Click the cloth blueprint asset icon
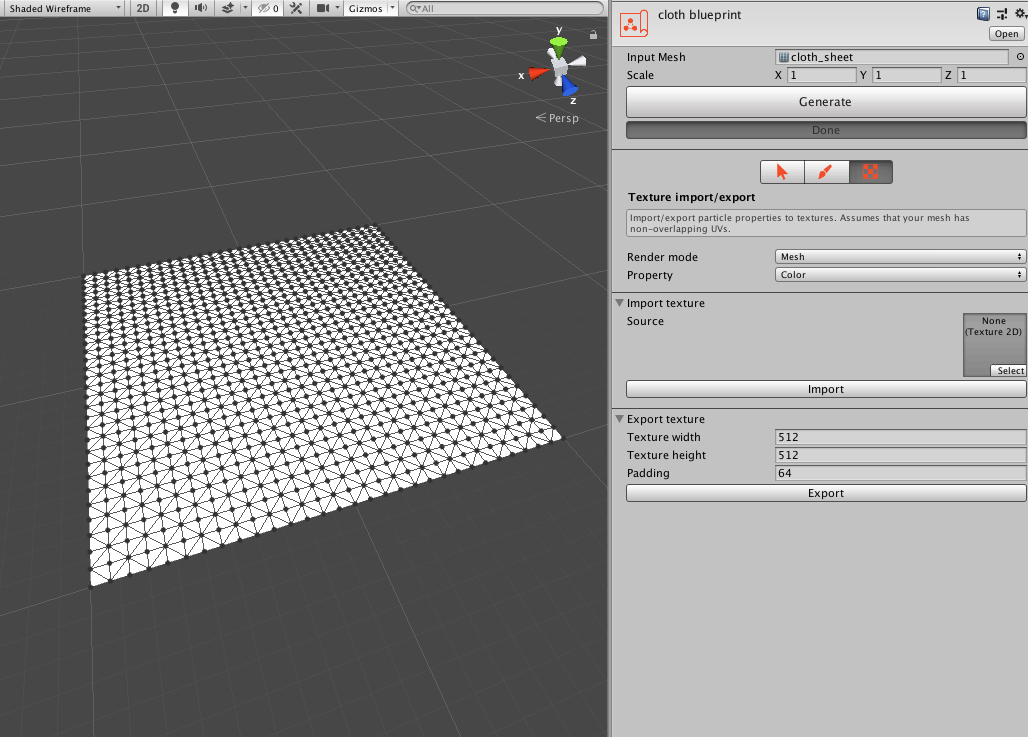 pos(633,24)
